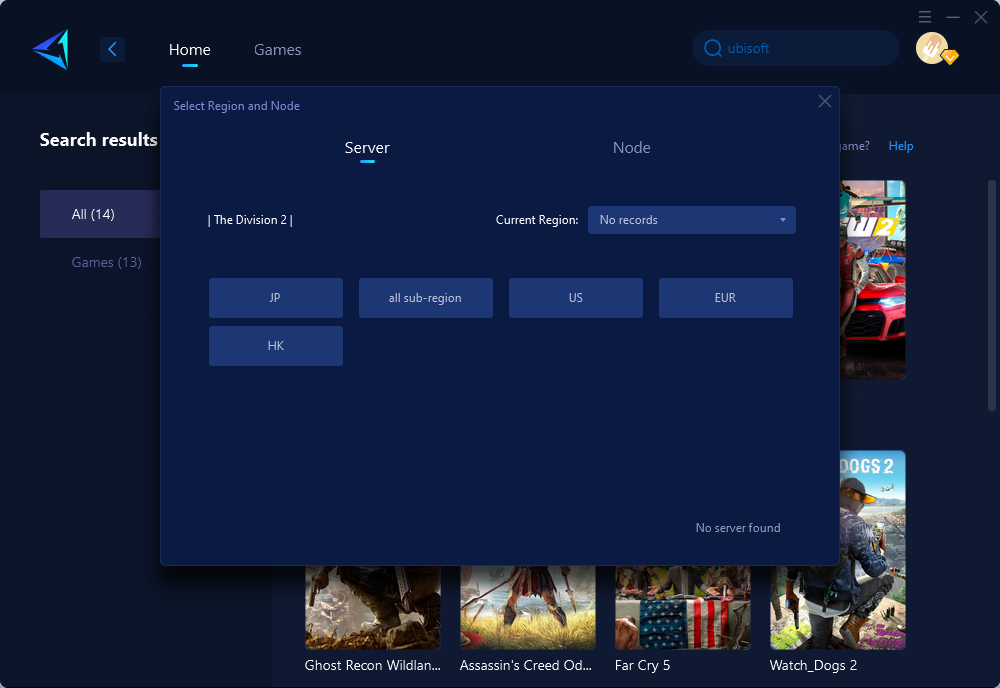Click the 'Watch_Dogs 2' title text
The width and height of the screenshot is (1000, 688).
(813, 665)
